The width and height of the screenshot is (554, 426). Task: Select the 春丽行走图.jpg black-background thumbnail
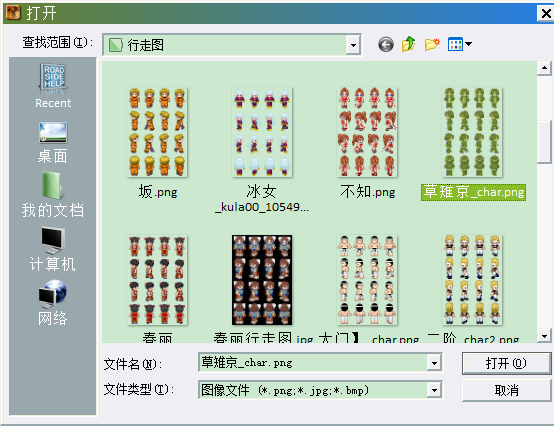tap(262, 280)
